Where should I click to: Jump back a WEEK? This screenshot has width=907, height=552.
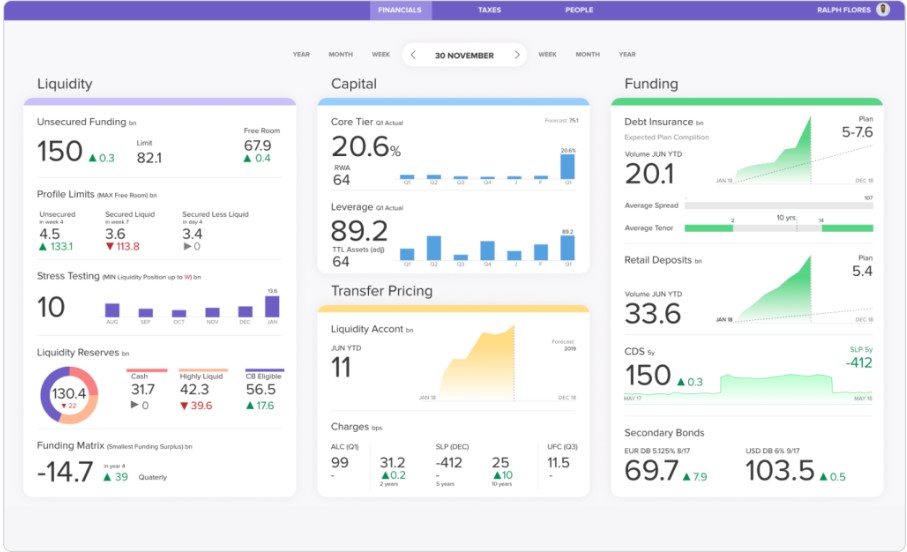coord(381,54)
